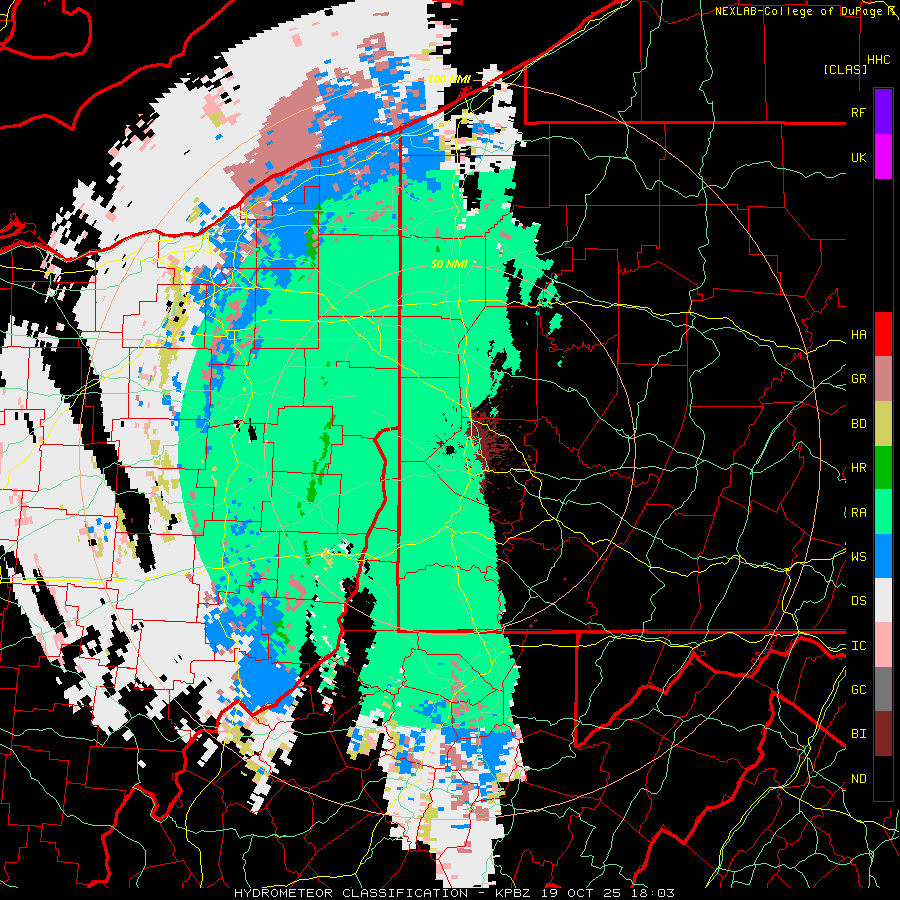Click the GR legend label text
The width and height of the screenshot is (900, 900).
[858, 379]
